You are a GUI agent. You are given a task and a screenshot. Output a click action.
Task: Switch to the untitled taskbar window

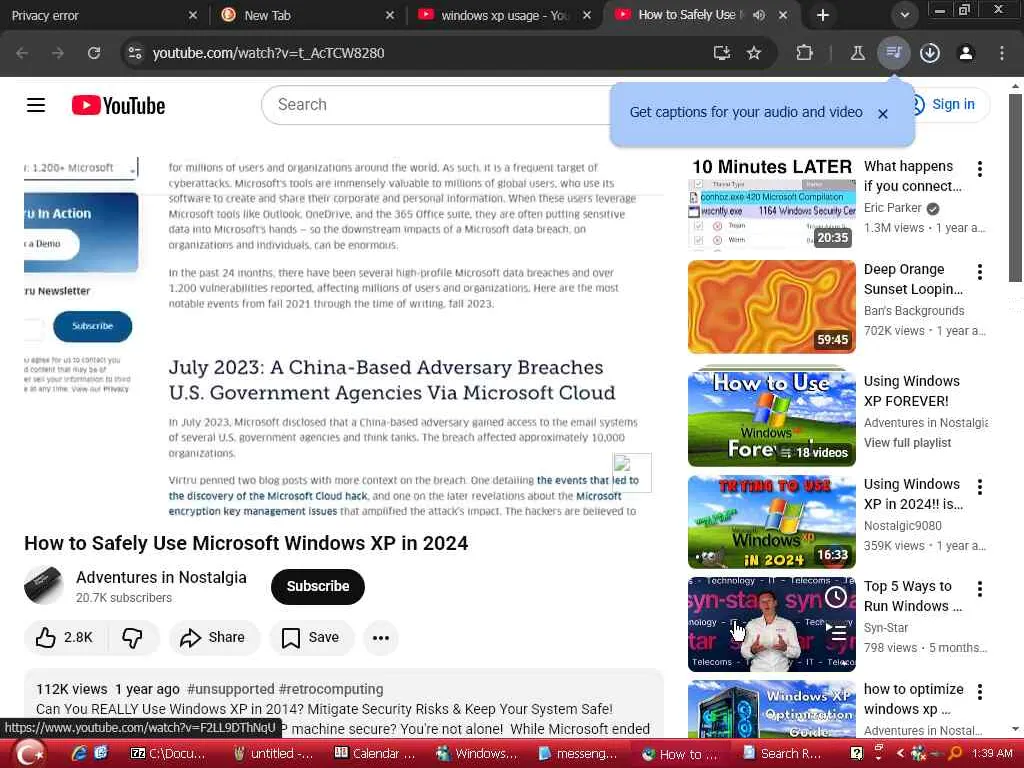[x=274, y=754]
